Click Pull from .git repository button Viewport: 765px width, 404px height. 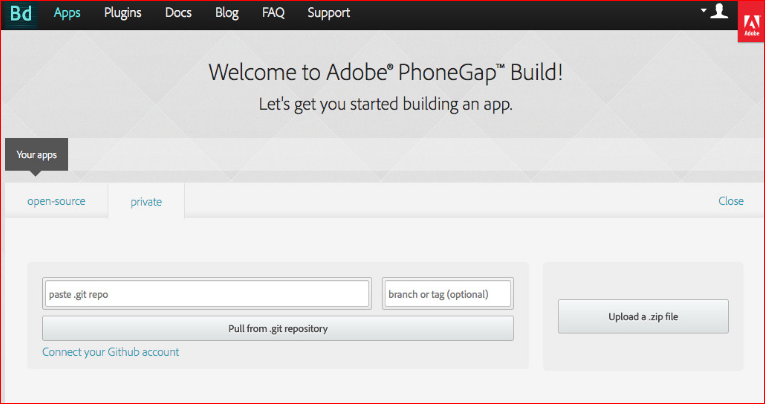point(278,328)
